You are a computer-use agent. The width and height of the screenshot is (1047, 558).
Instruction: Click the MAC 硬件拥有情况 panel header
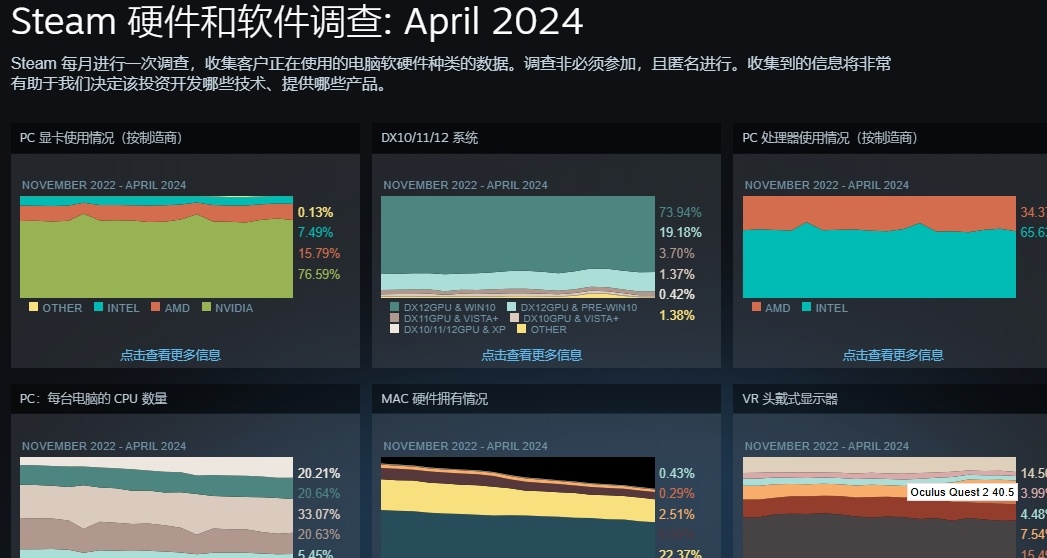pyautogui.click(x=546, y=399)
